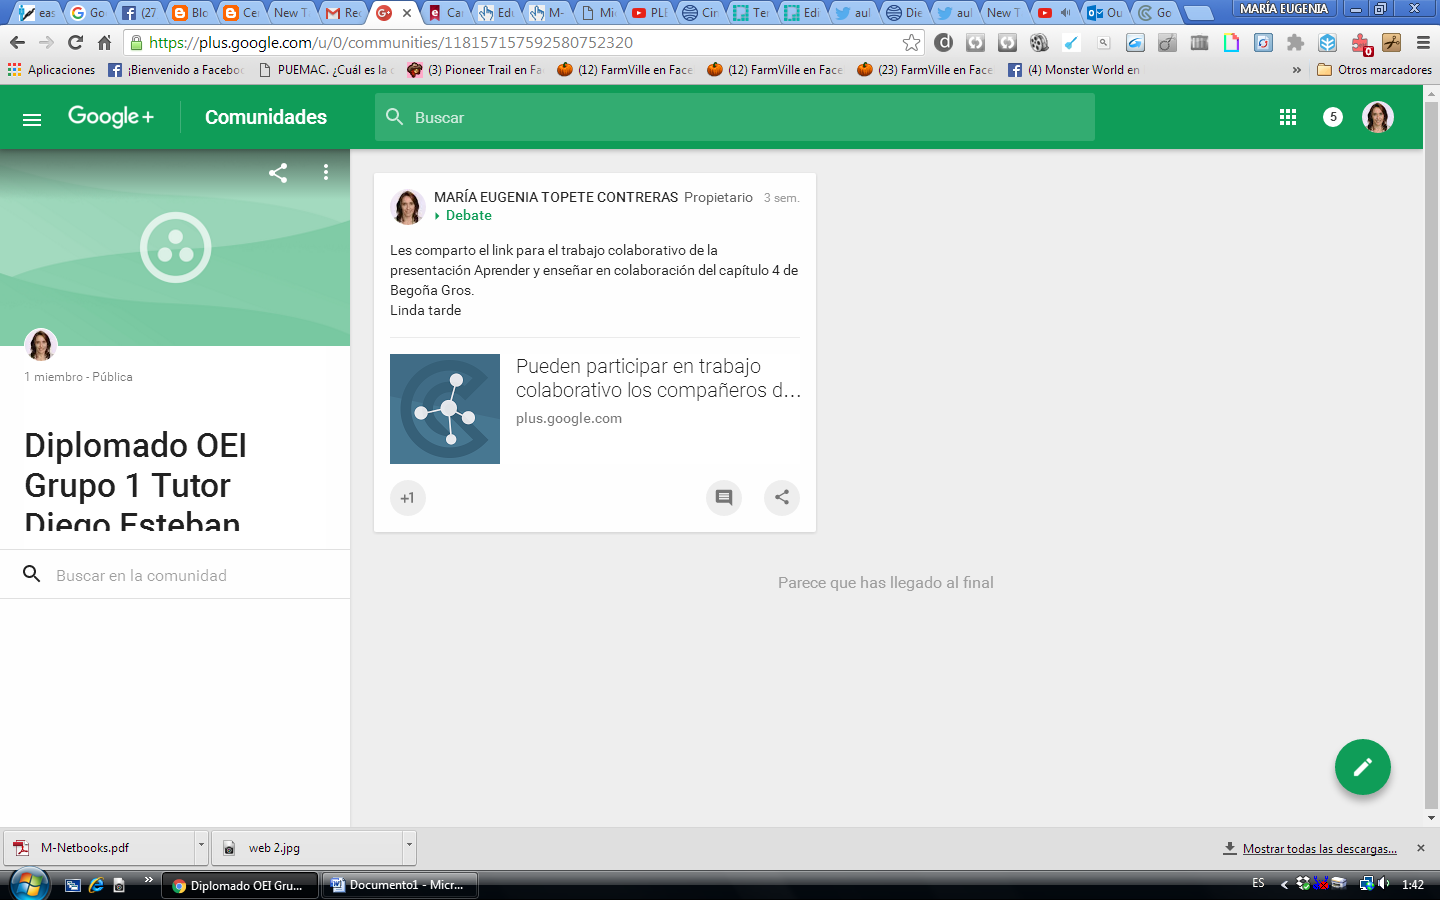Go to the Comunidades section

pos(266,117)
